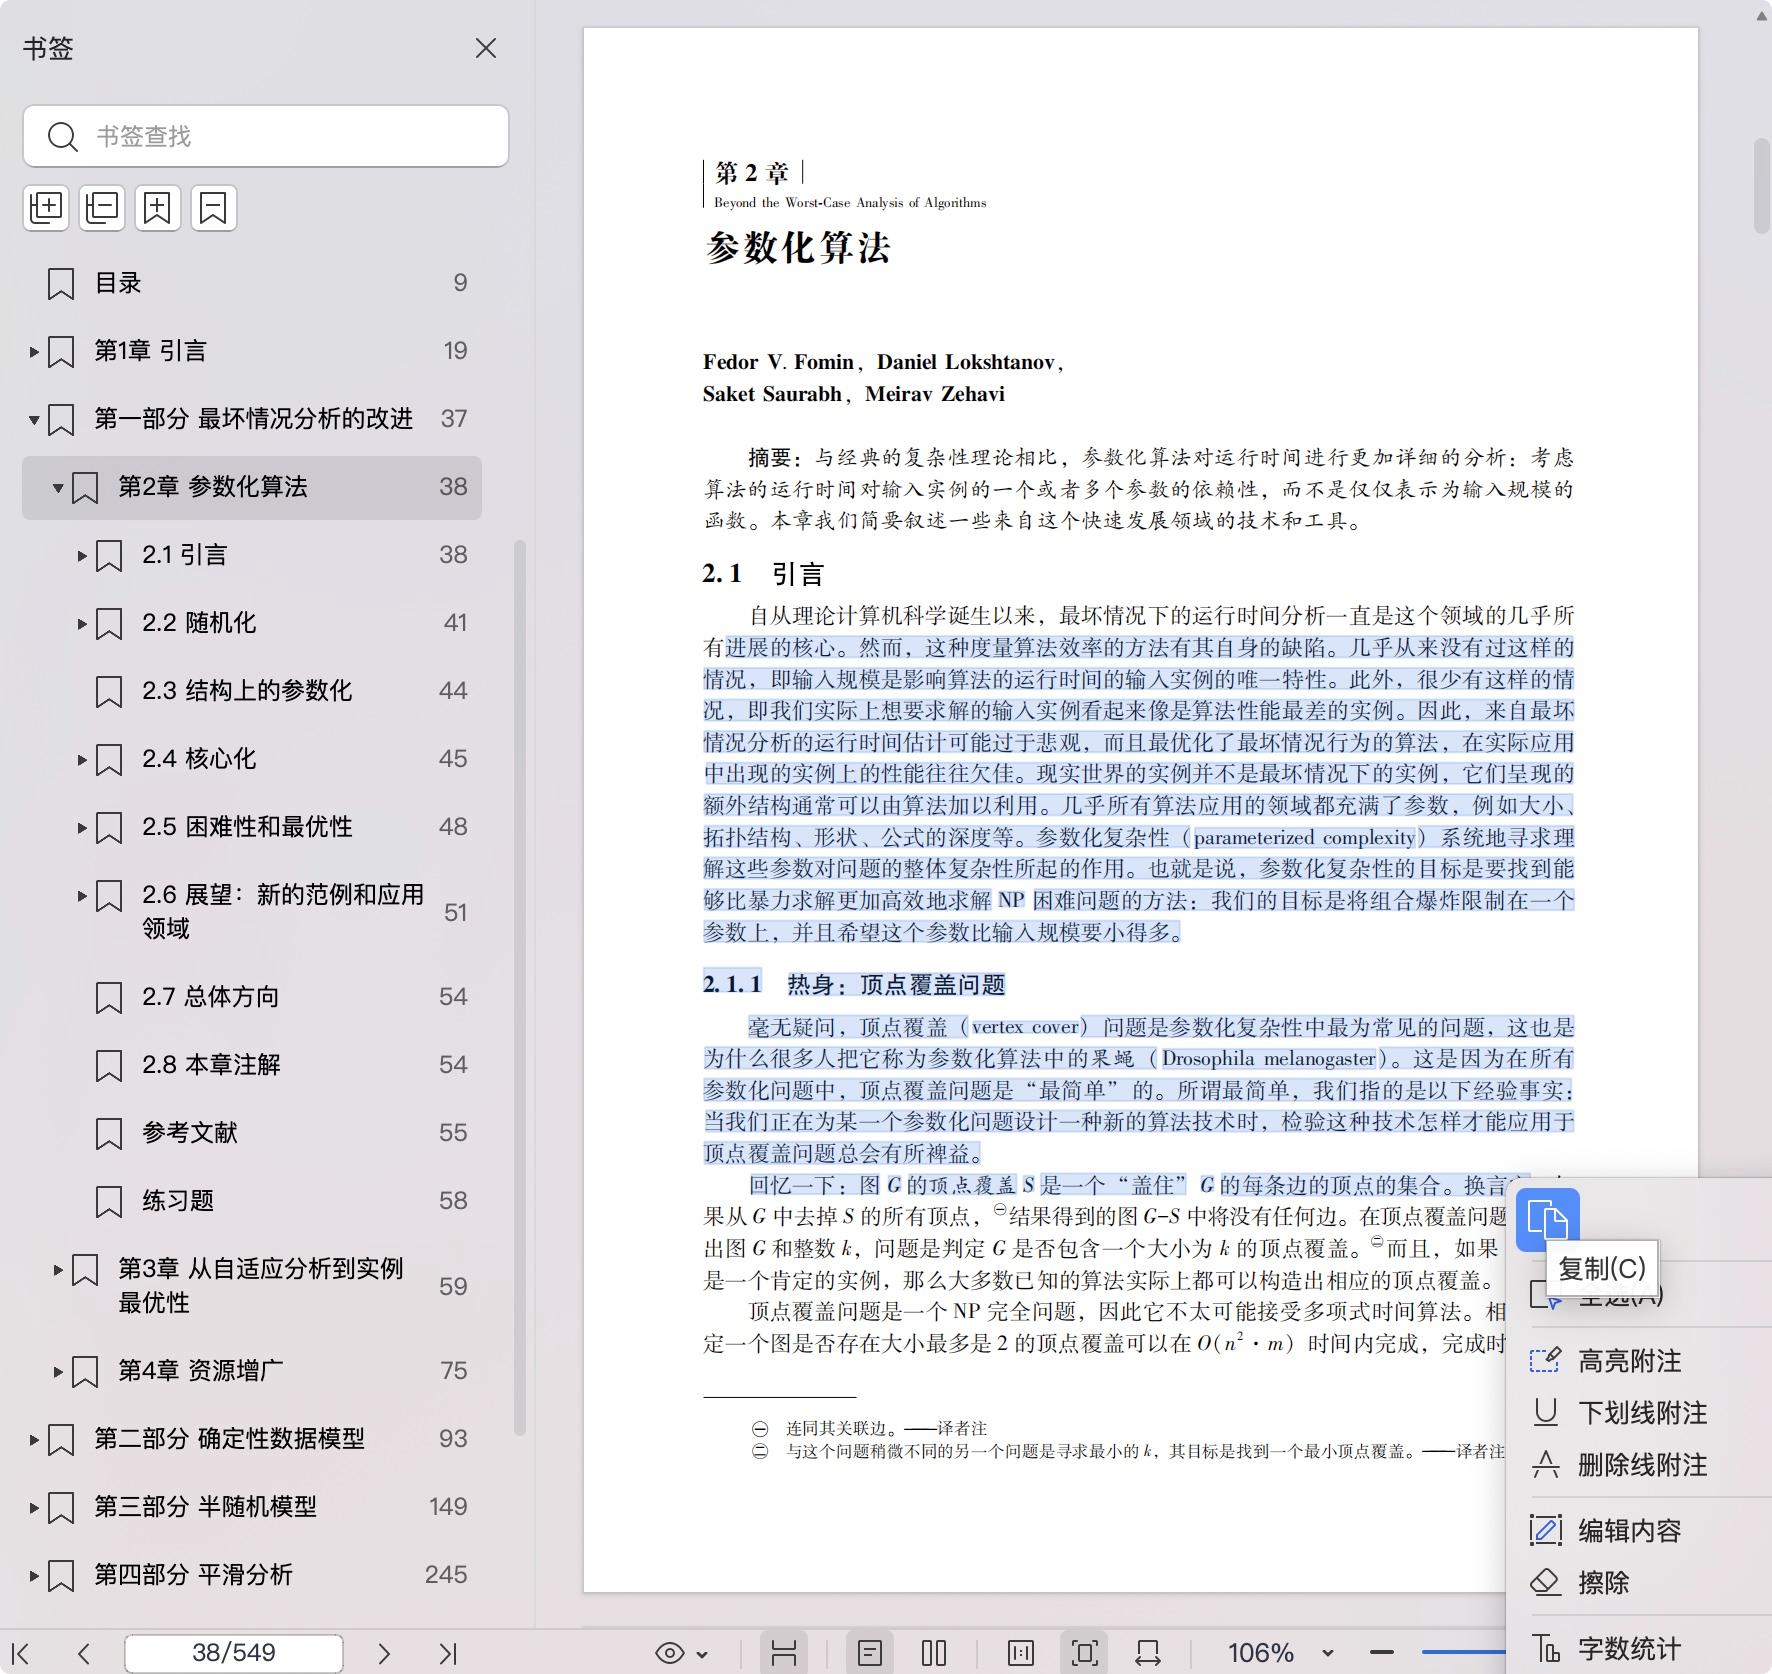The height and width of the screenshot is (1674, 1772).
Task: Switch to two-page side-by-side view
Action: (x=932, y=1652)
